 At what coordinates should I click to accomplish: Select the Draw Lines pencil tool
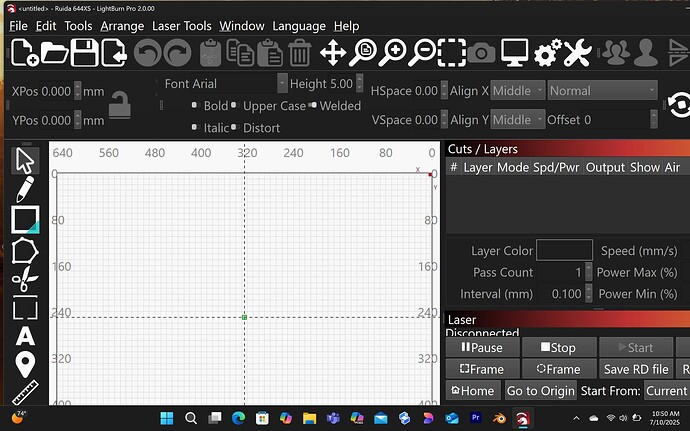25,189
